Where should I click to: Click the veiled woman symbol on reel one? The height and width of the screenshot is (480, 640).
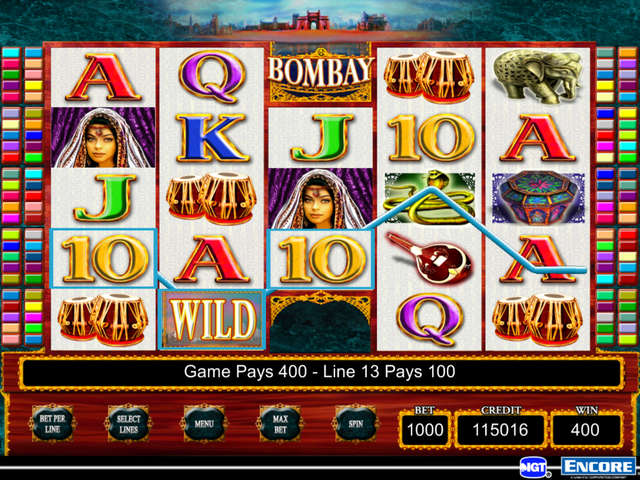[x=103, y=137]
